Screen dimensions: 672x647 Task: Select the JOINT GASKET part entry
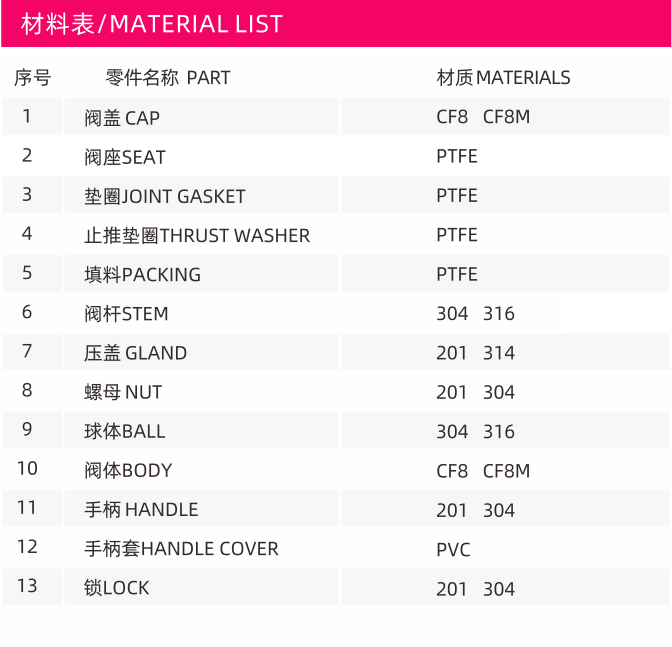coord(165,196)
